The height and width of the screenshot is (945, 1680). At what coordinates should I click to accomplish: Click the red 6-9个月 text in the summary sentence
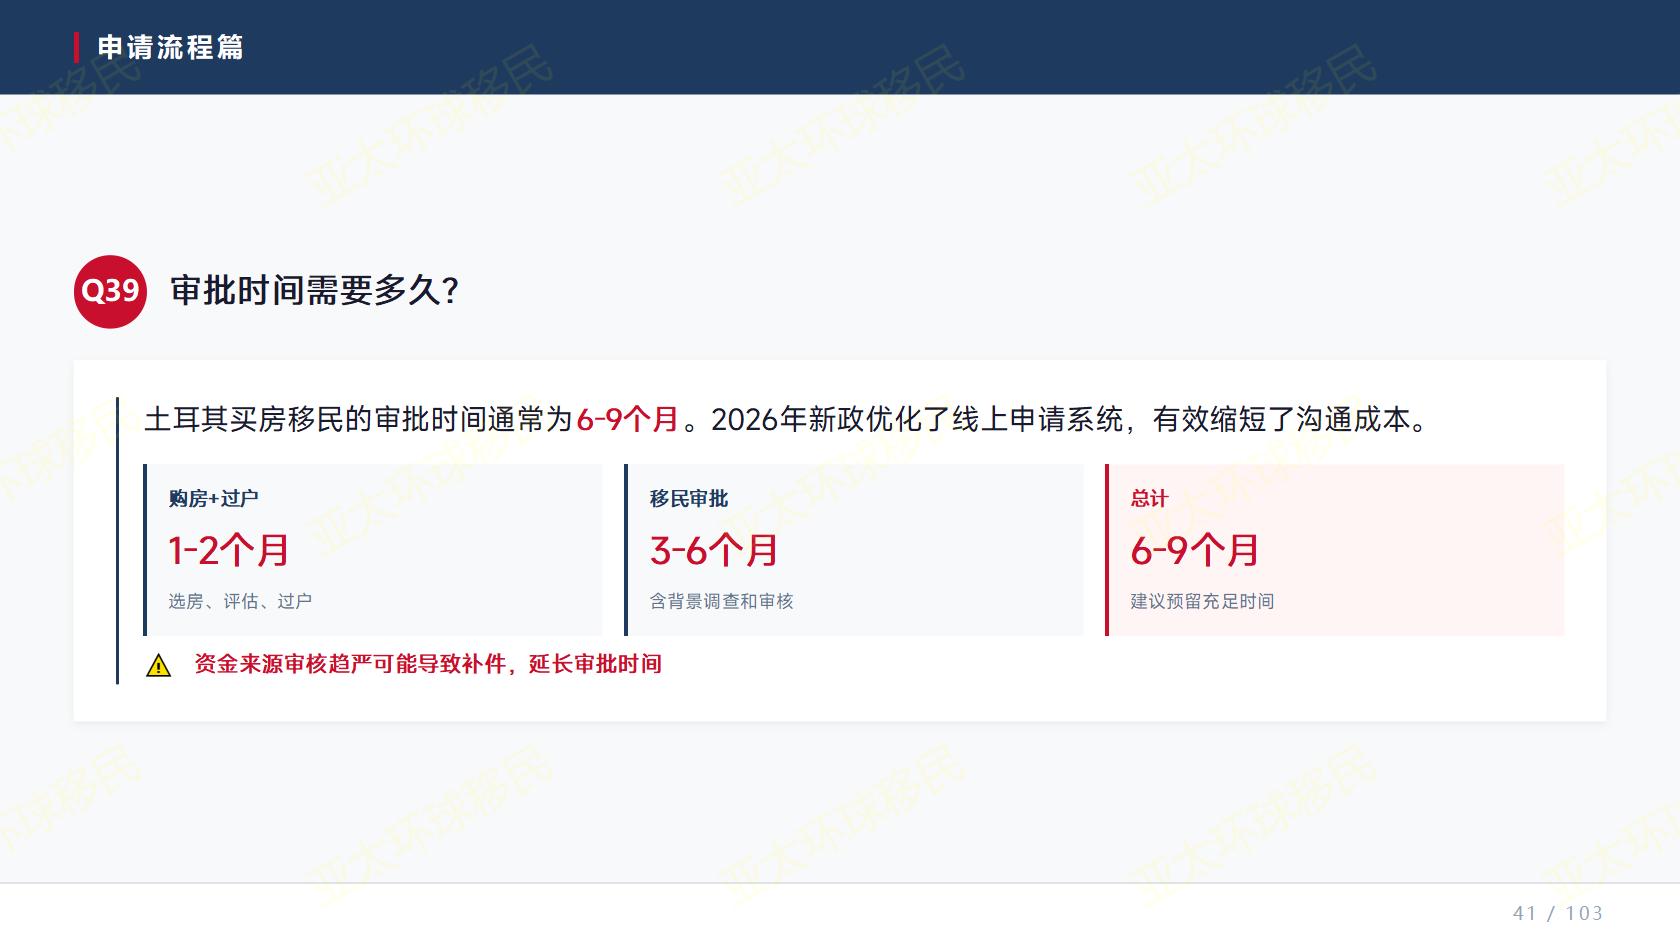(x=628, y=419)
